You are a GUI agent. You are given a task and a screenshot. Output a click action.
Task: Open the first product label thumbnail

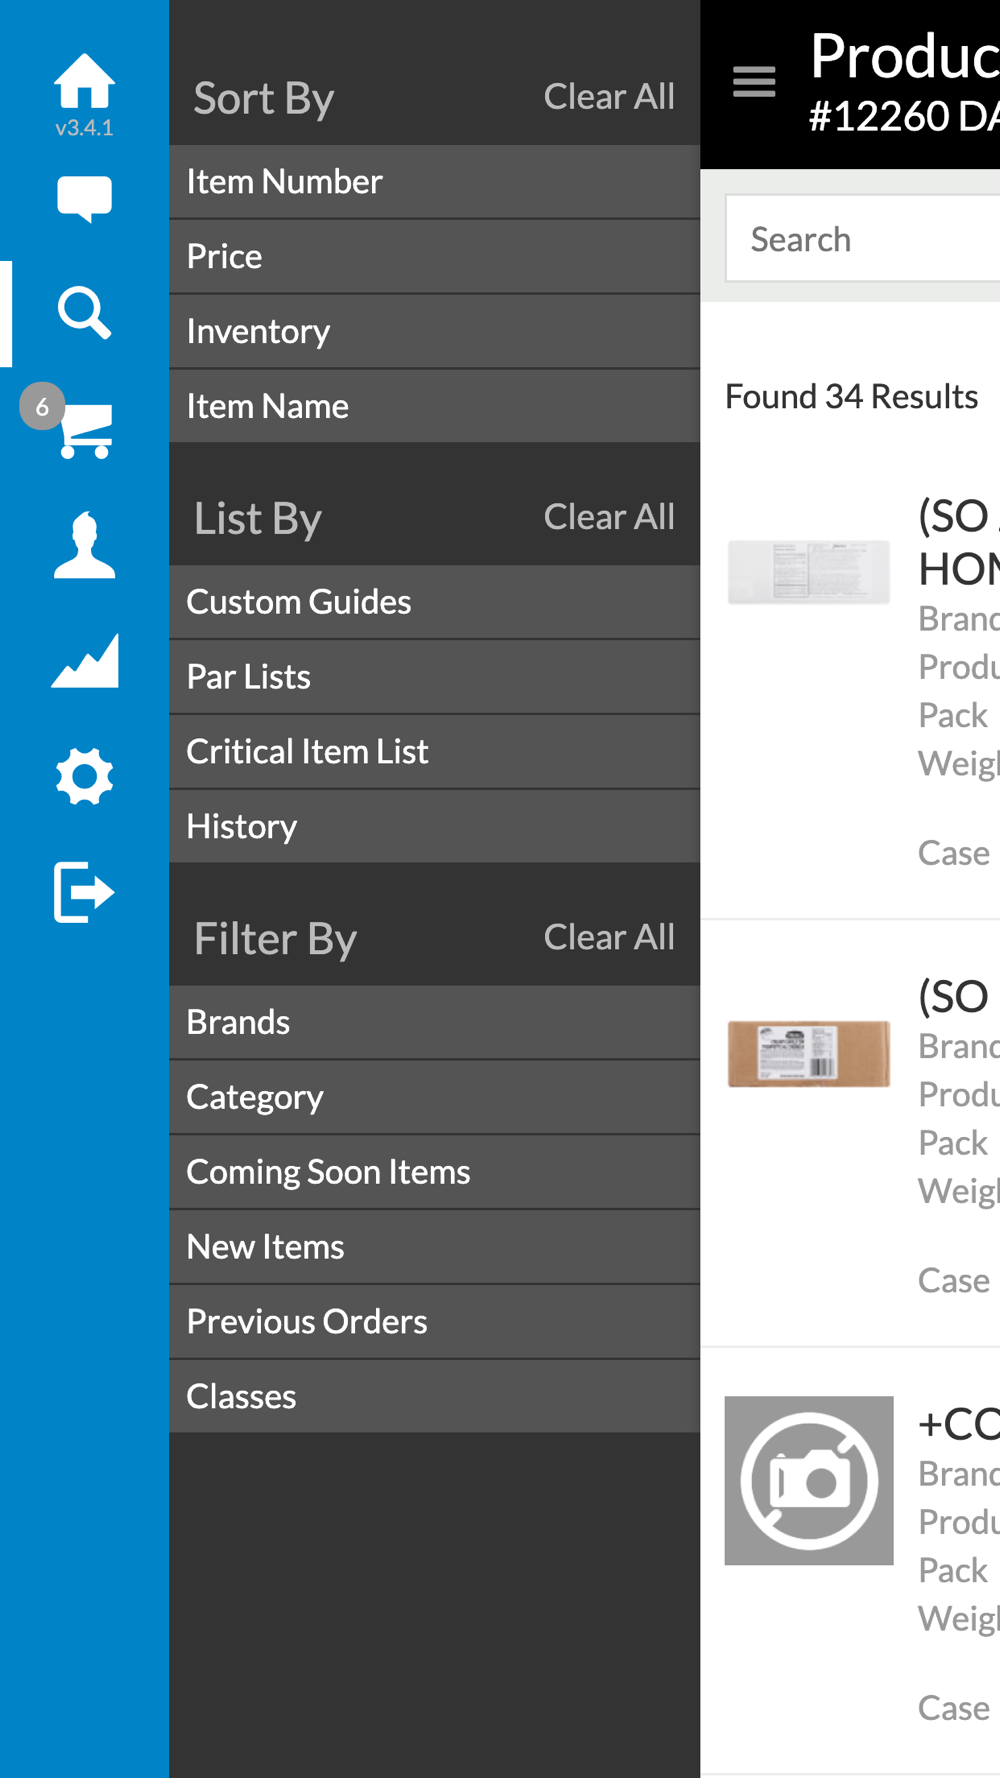tap(809, 572)
